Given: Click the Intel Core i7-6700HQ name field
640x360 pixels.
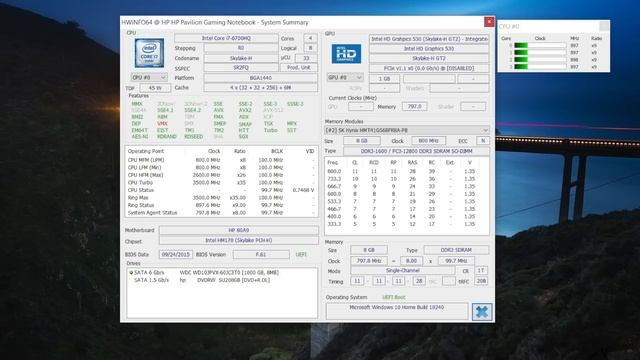Looking at the screenshot, I should tap(226, 38).
